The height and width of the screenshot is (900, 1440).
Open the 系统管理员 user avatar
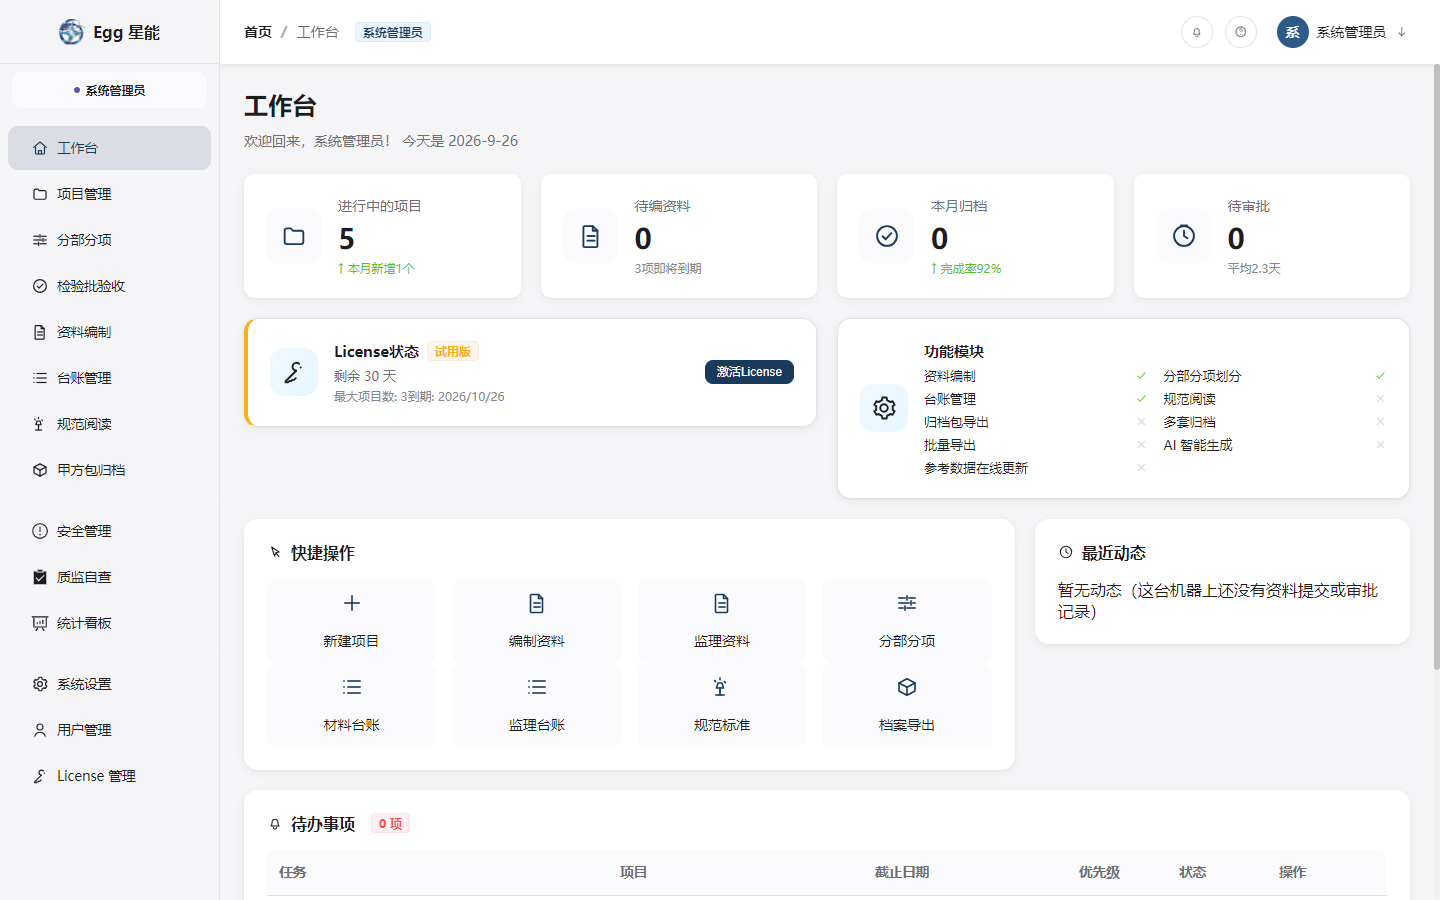(1293, 32)
